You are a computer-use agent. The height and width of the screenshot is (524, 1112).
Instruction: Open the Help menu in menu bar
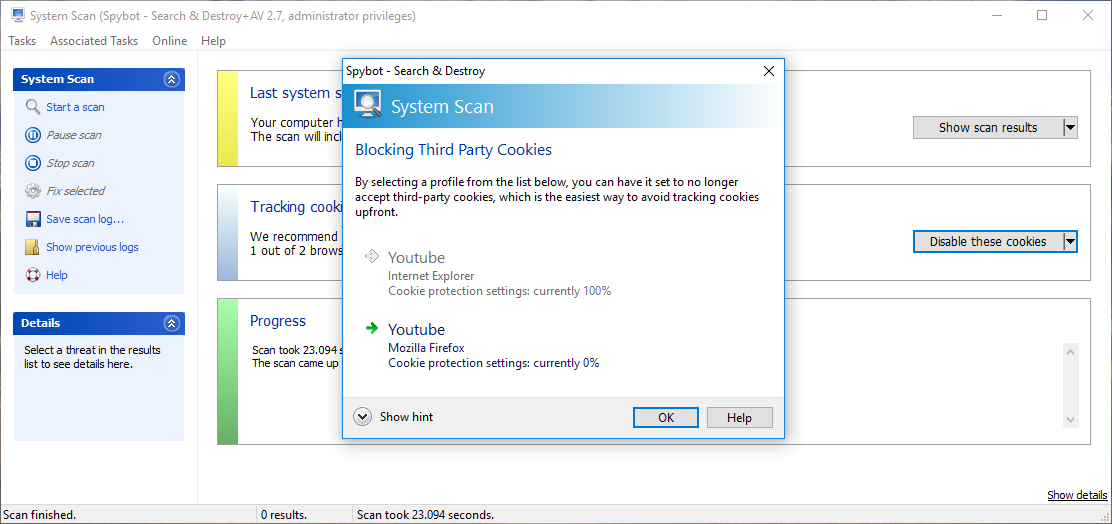pyautogui.click(x=213, y=41)
